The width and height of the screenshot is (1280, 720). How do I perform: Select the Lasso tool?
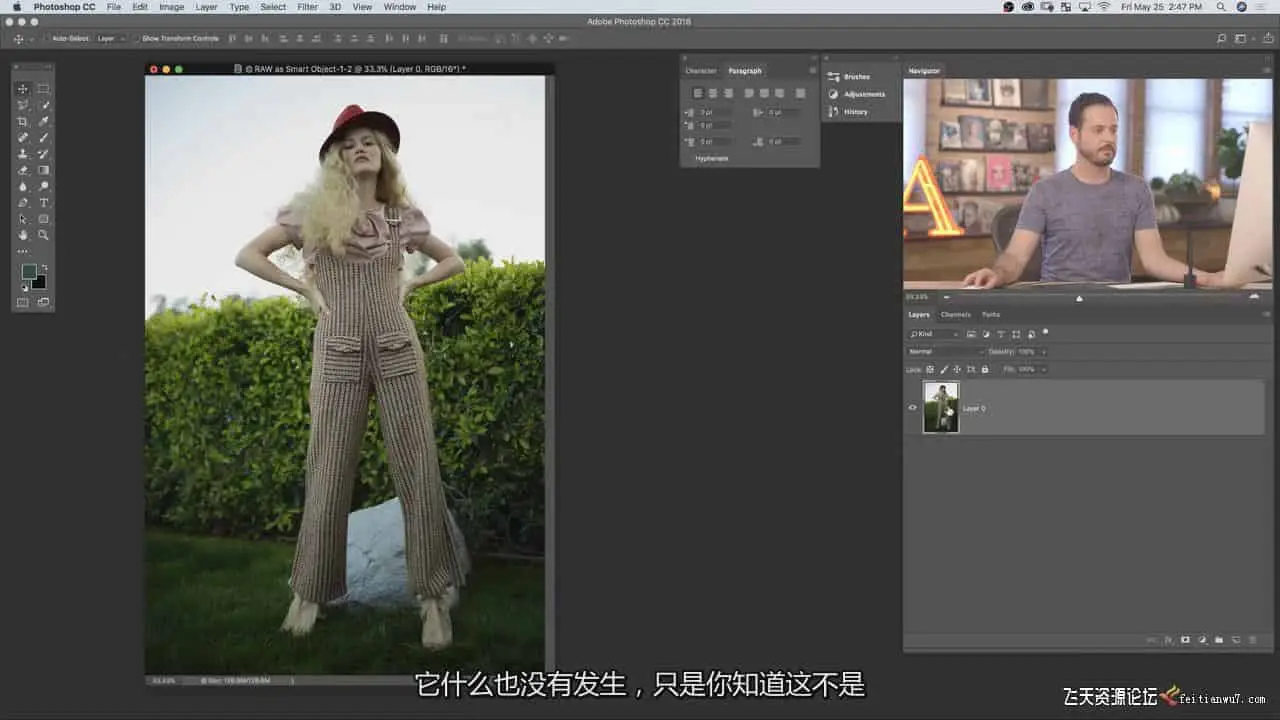(x=23, y=105)
